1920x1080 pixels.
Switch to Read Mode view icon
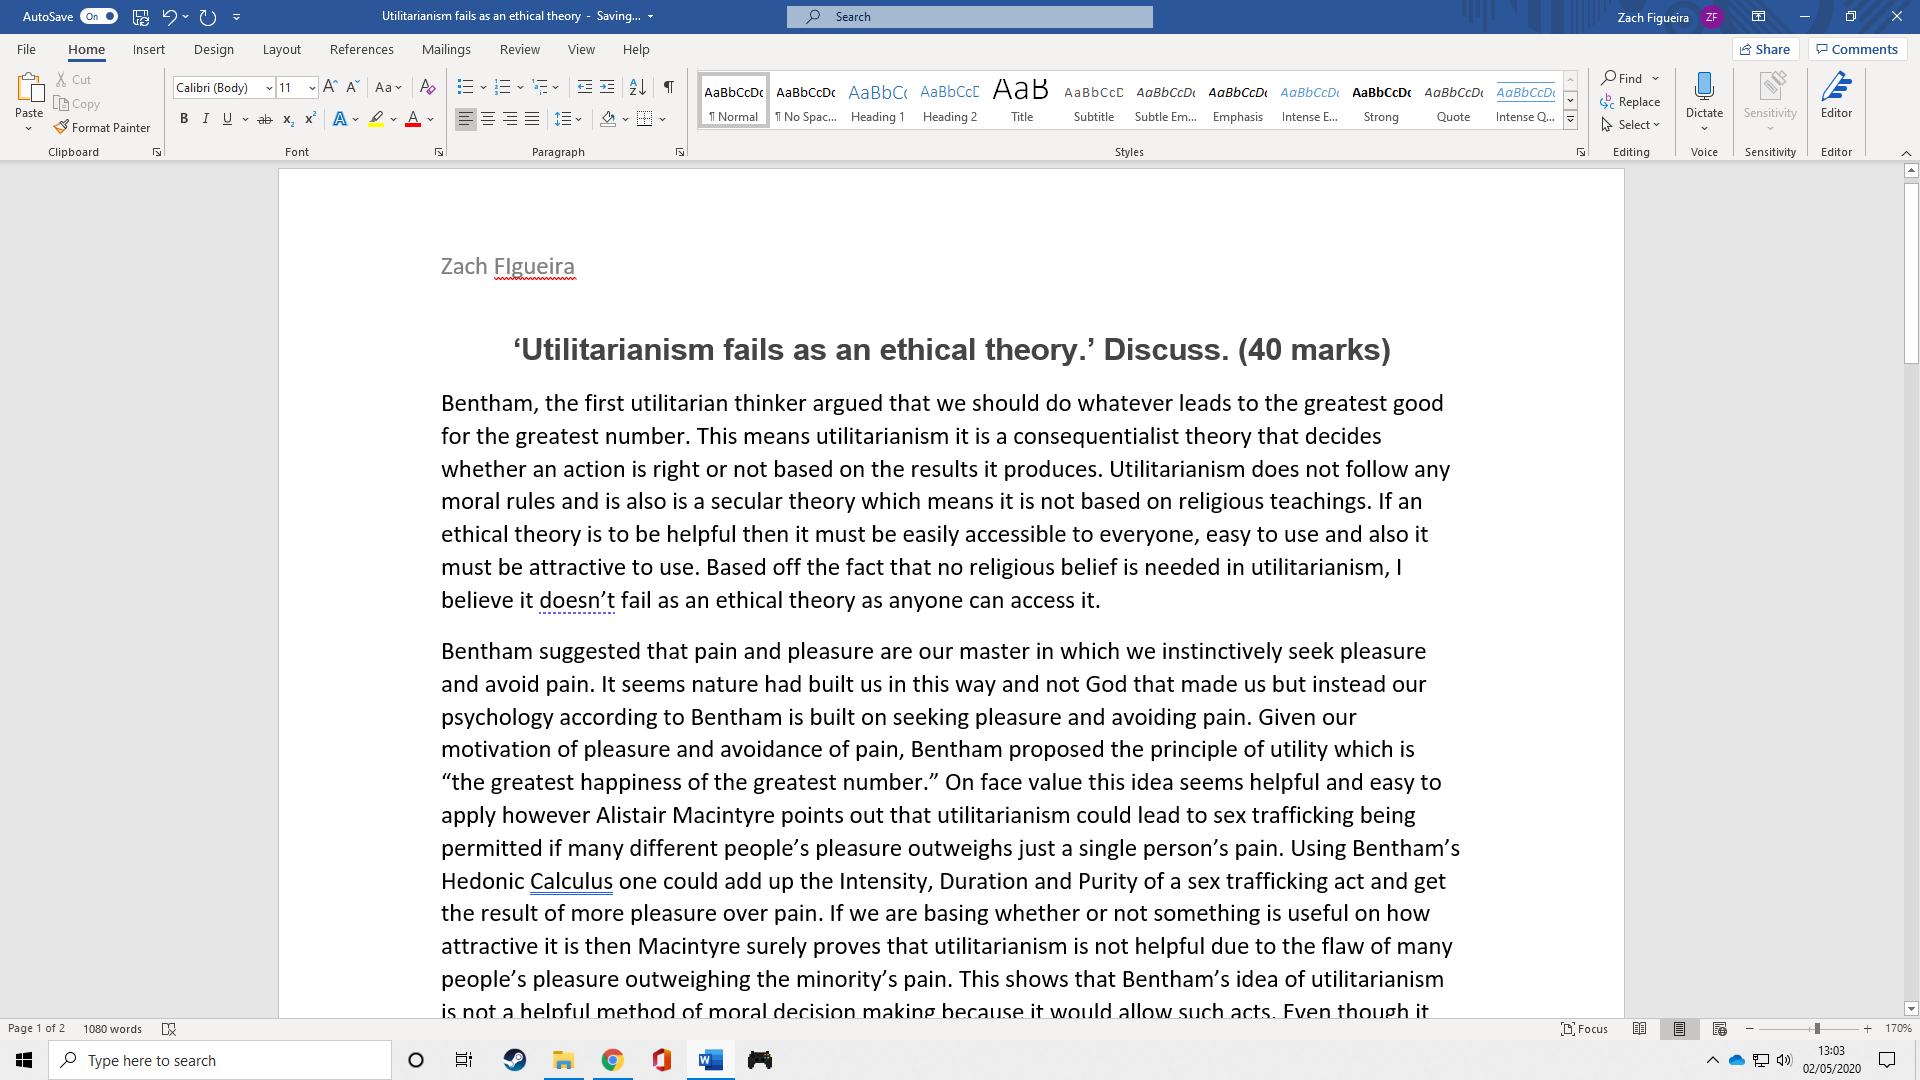click(1639, 1028)
